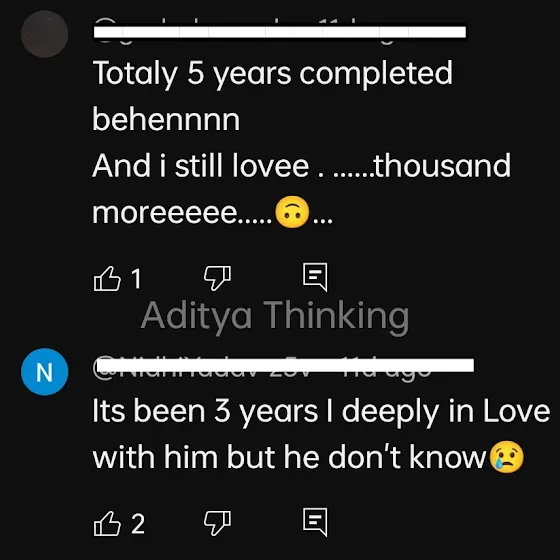This screenshot has height=560, width=560.
Task: Click the upside-down face emoji
Action: (292, 212)
